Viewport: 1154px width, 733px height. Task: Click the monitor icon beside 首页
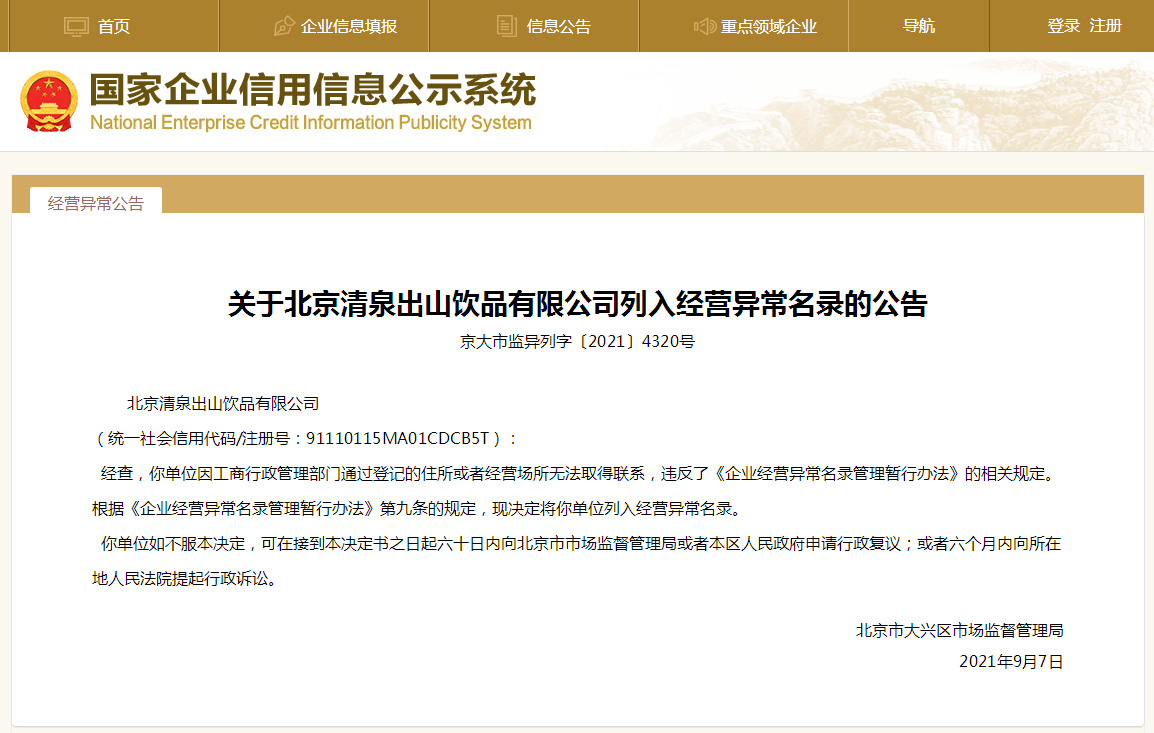click(x=76, y=26)
